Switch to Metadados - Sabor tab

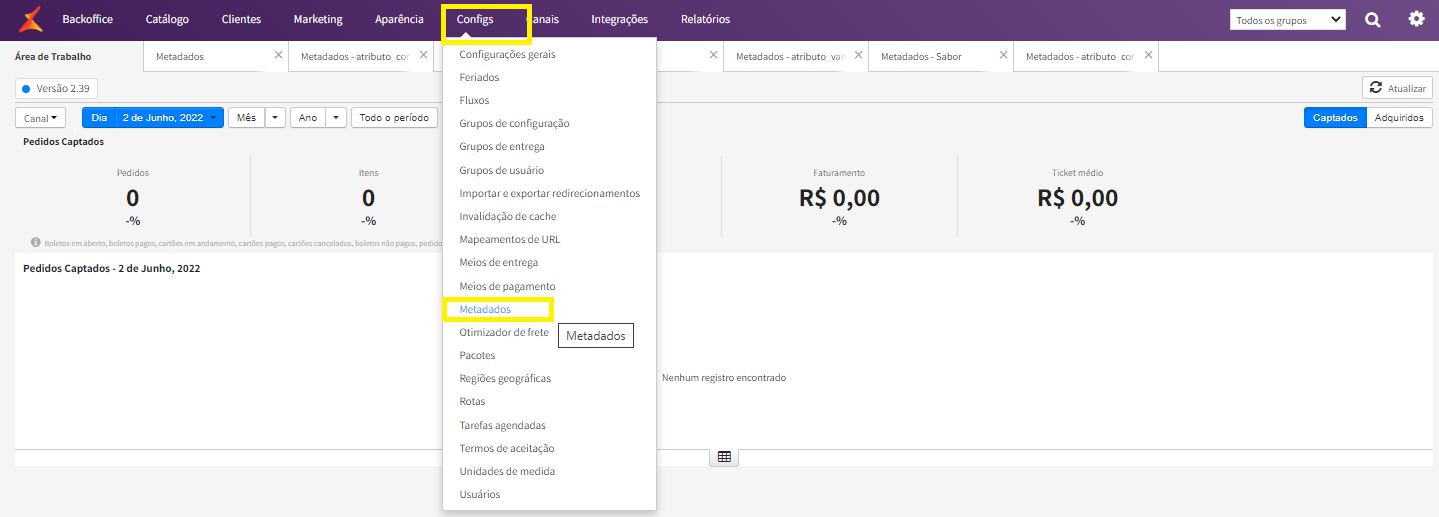pyautogui.click(x=921, y=57)
